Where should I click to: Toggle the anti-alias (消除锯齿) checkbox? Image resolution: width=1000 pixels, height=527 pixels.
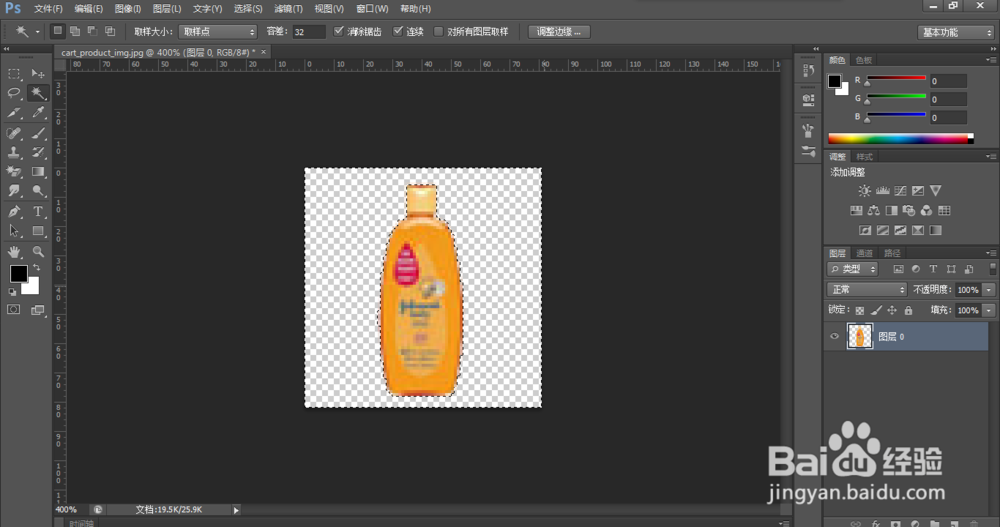tap(339, 31)
